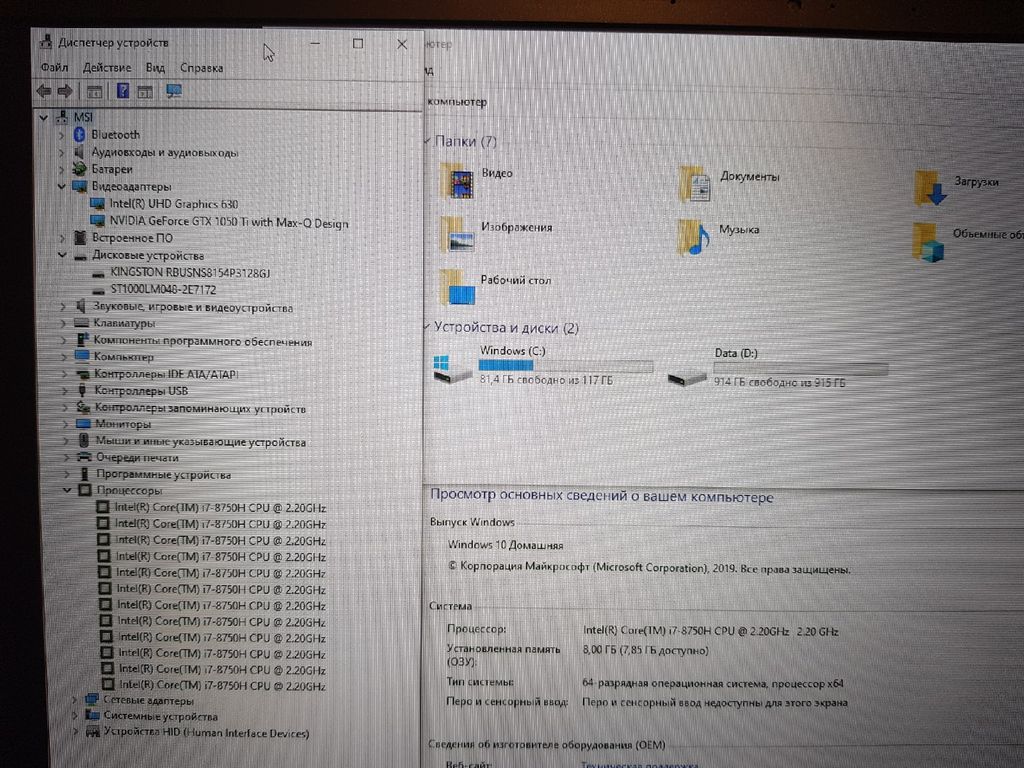Open the Файл menu

[x=54, y=67]
